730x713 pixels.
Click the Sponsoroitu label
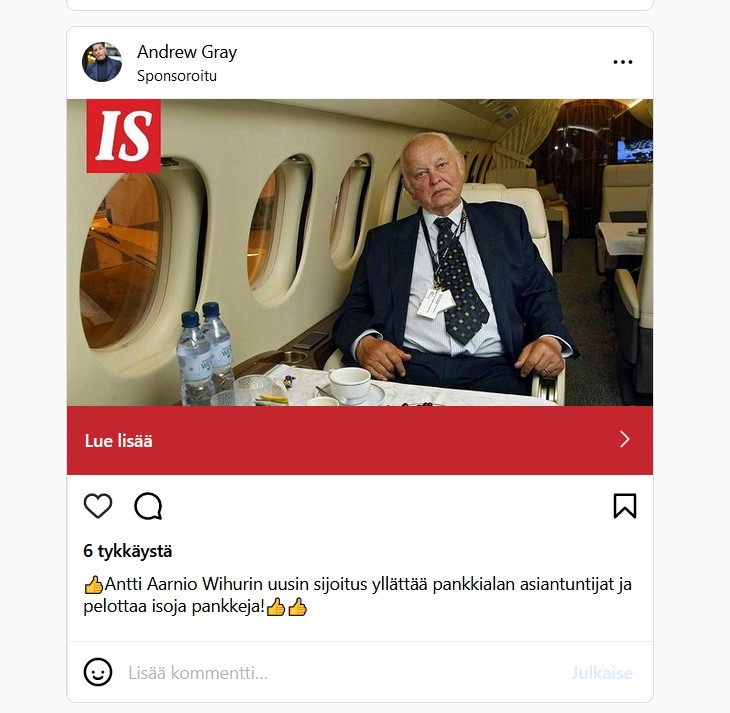tap(177, 76)
